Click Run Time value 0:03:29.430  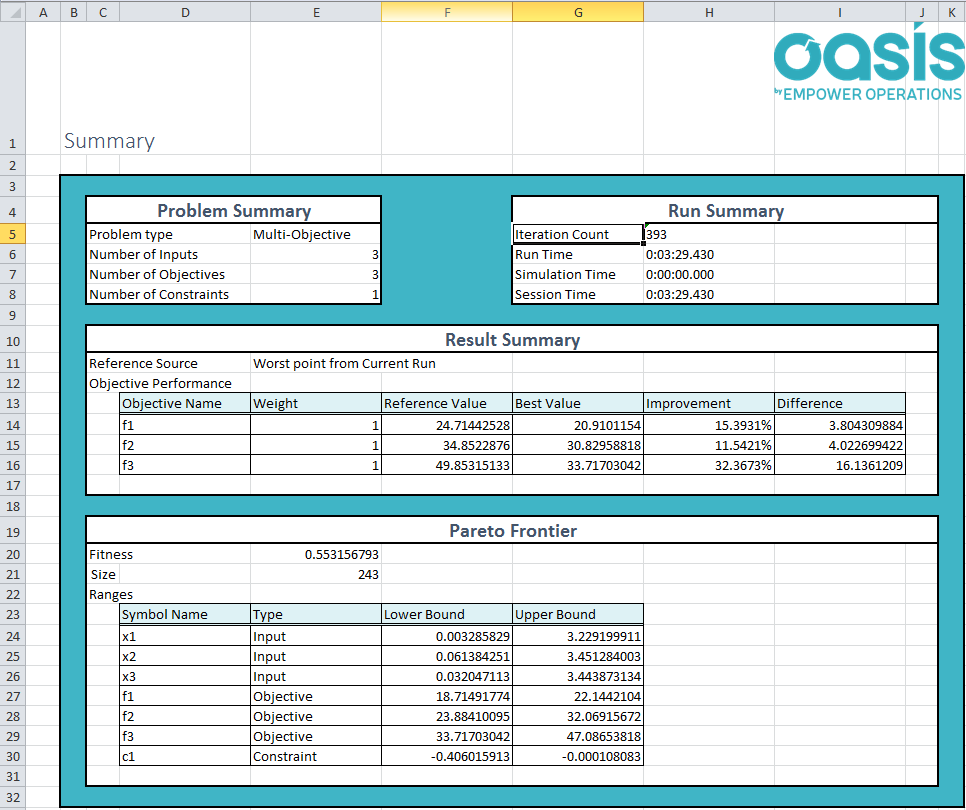(680, 254)
